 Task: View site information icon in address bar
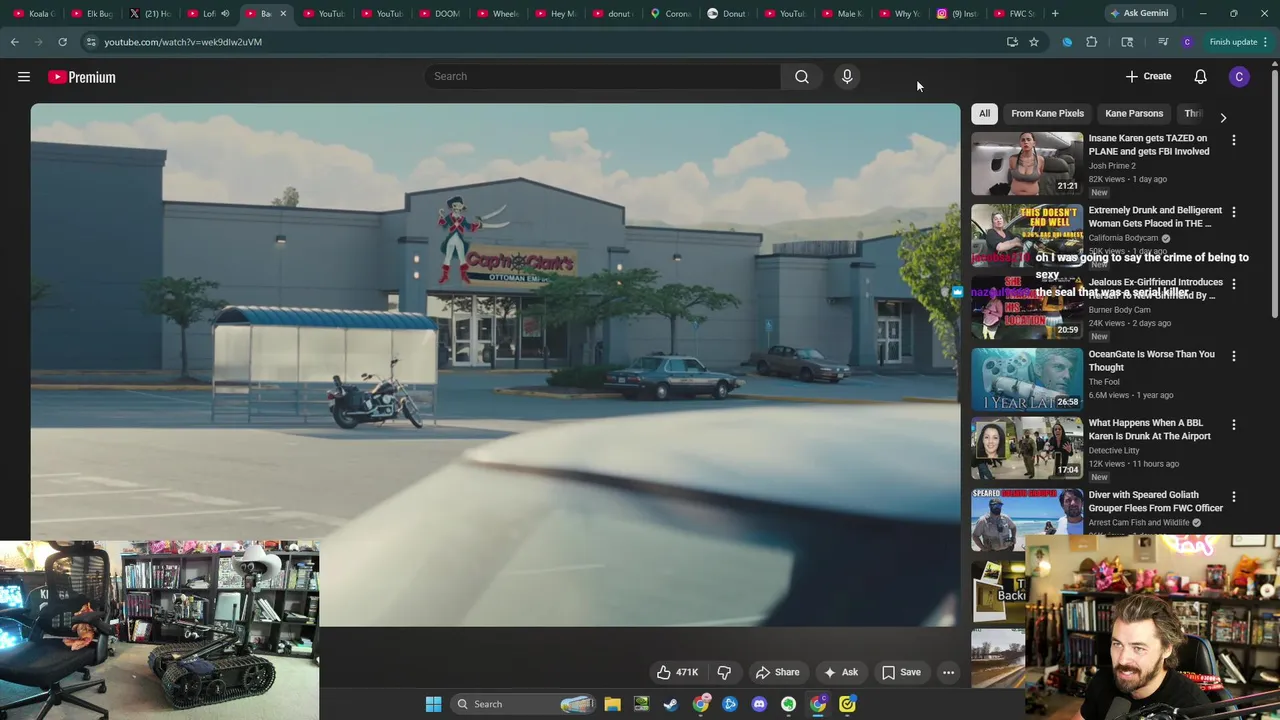(x=91, y=42)
